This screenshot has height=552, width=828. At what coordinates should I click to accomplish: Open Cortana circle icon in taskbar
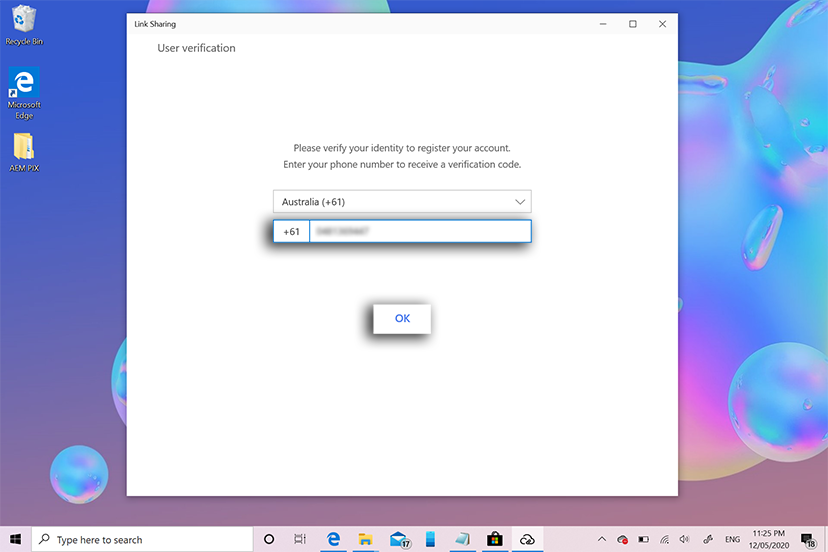coord(269,539)
